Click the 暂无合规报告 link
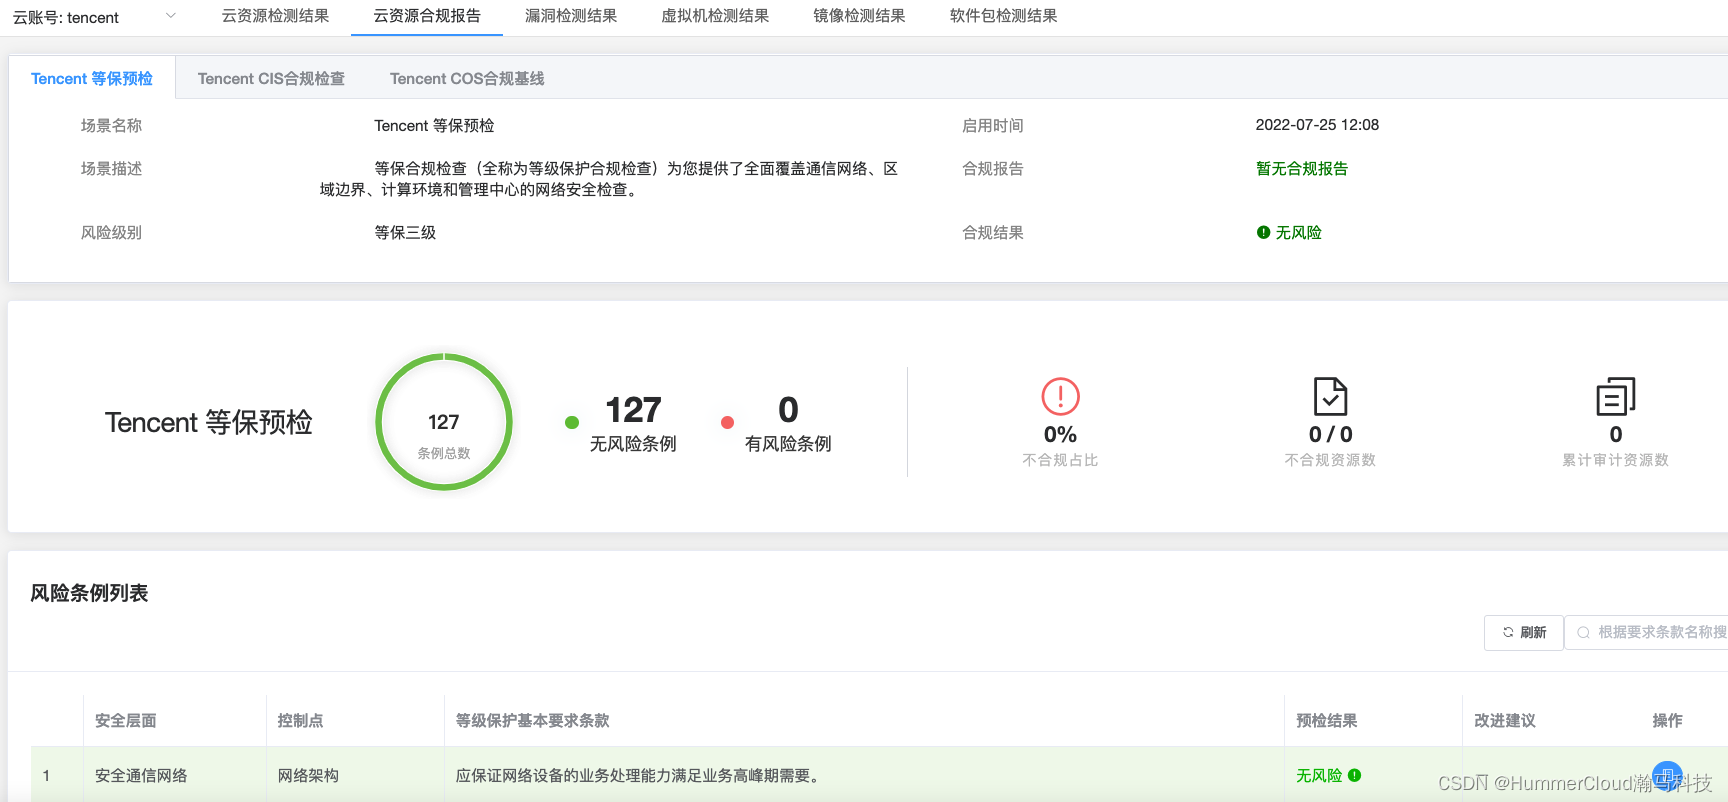Viewport: 1728px width, 802px height. (x=1302, y=169)
